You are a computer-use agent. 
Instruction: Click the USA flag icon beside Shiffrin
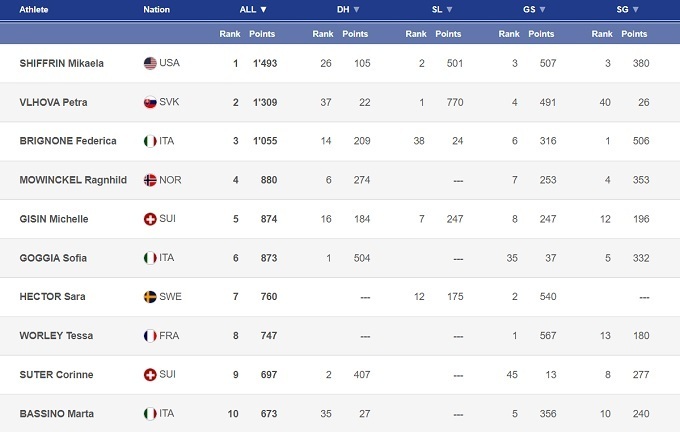(151, 63)
